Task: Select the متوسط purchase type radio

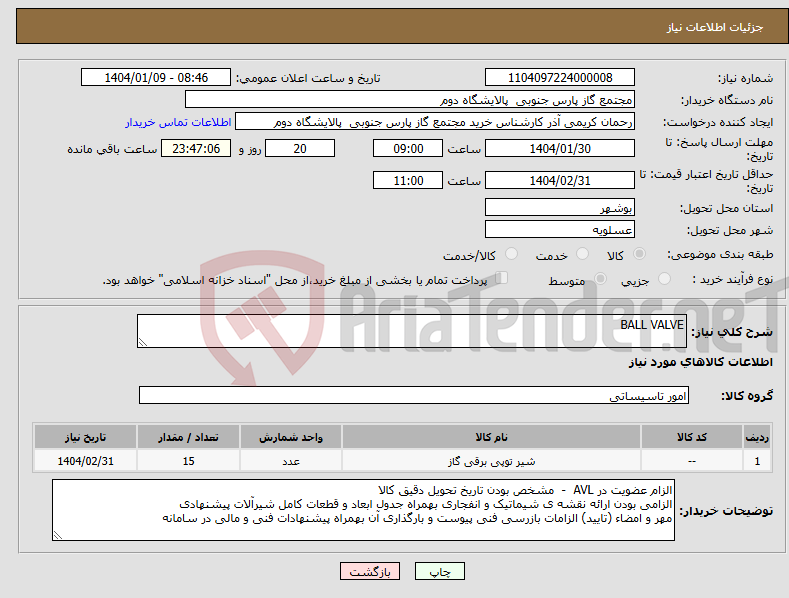Action: click(600, 279)
